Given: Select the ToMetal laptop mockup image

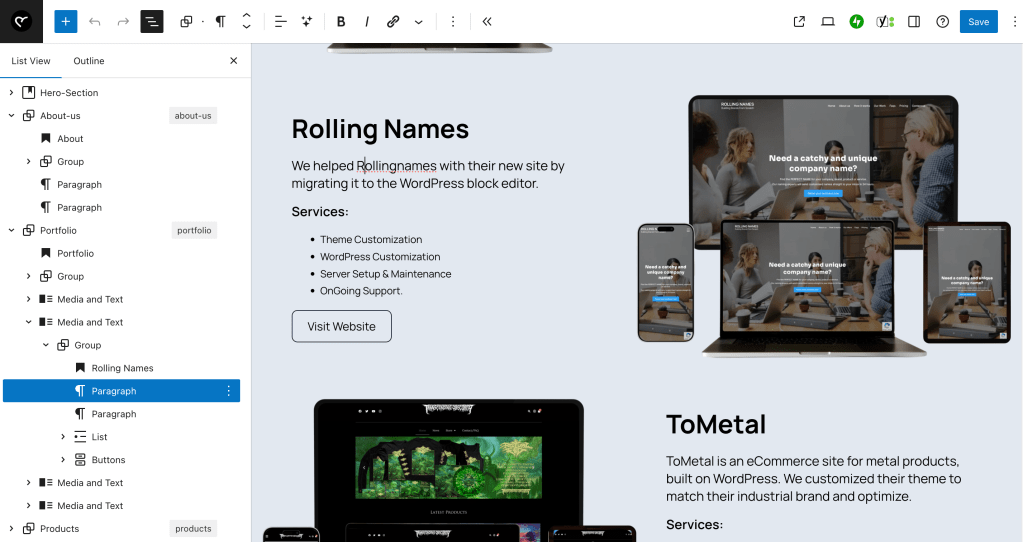Looking at the screenshot, I should (449, 470).
